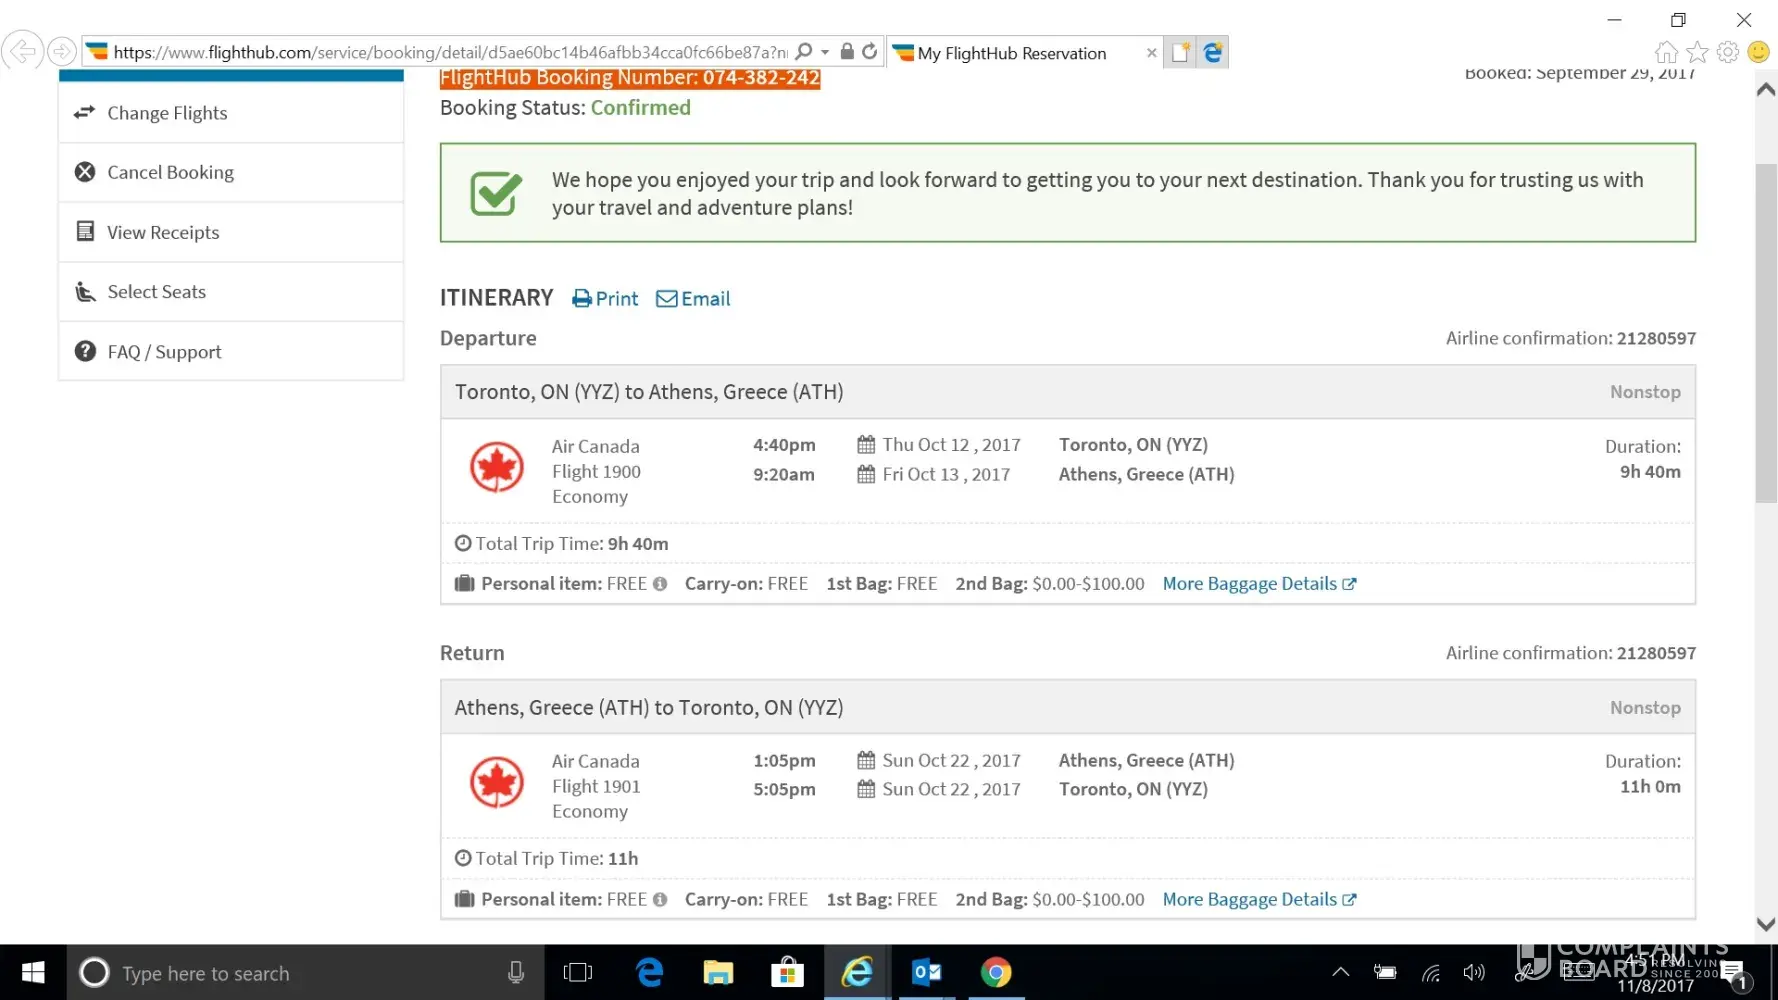
Task: Click the Confirmed booking status text
Action: [x=640, y=108]
